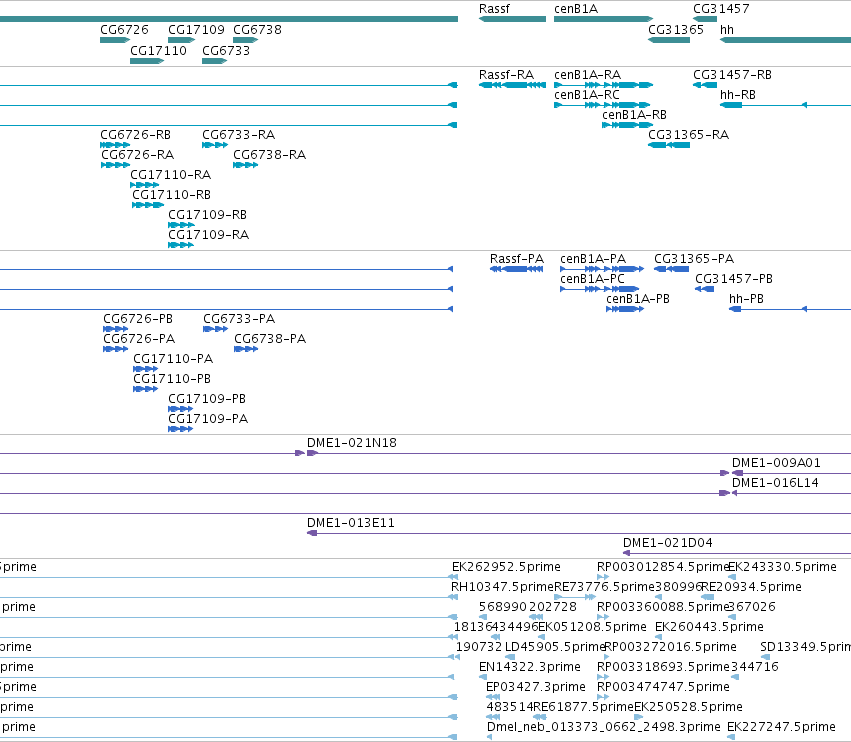Click the CG6733-PA protein label
851x742 pixels.
(239, 319)
